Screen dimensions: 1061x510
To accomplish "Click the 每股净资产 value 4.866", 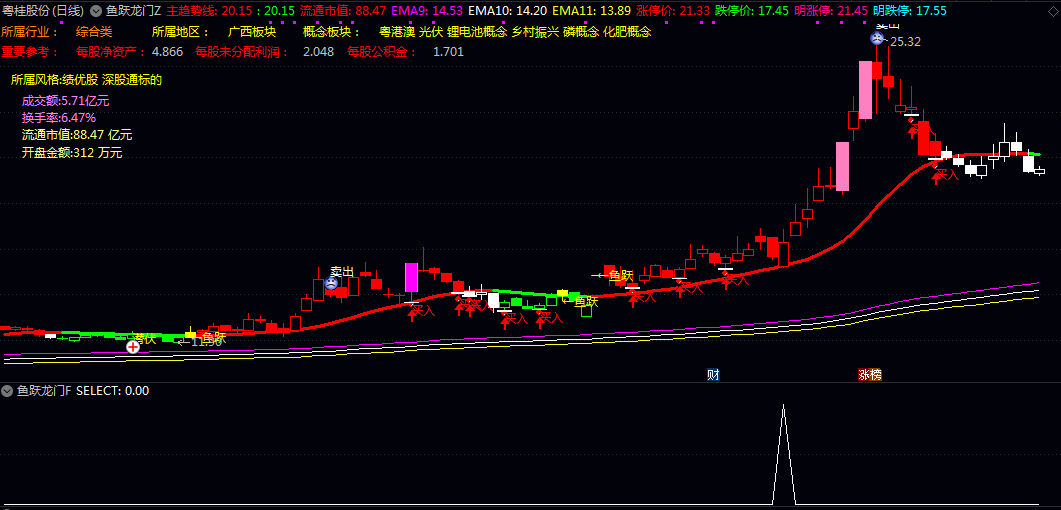I will [167, 51].
